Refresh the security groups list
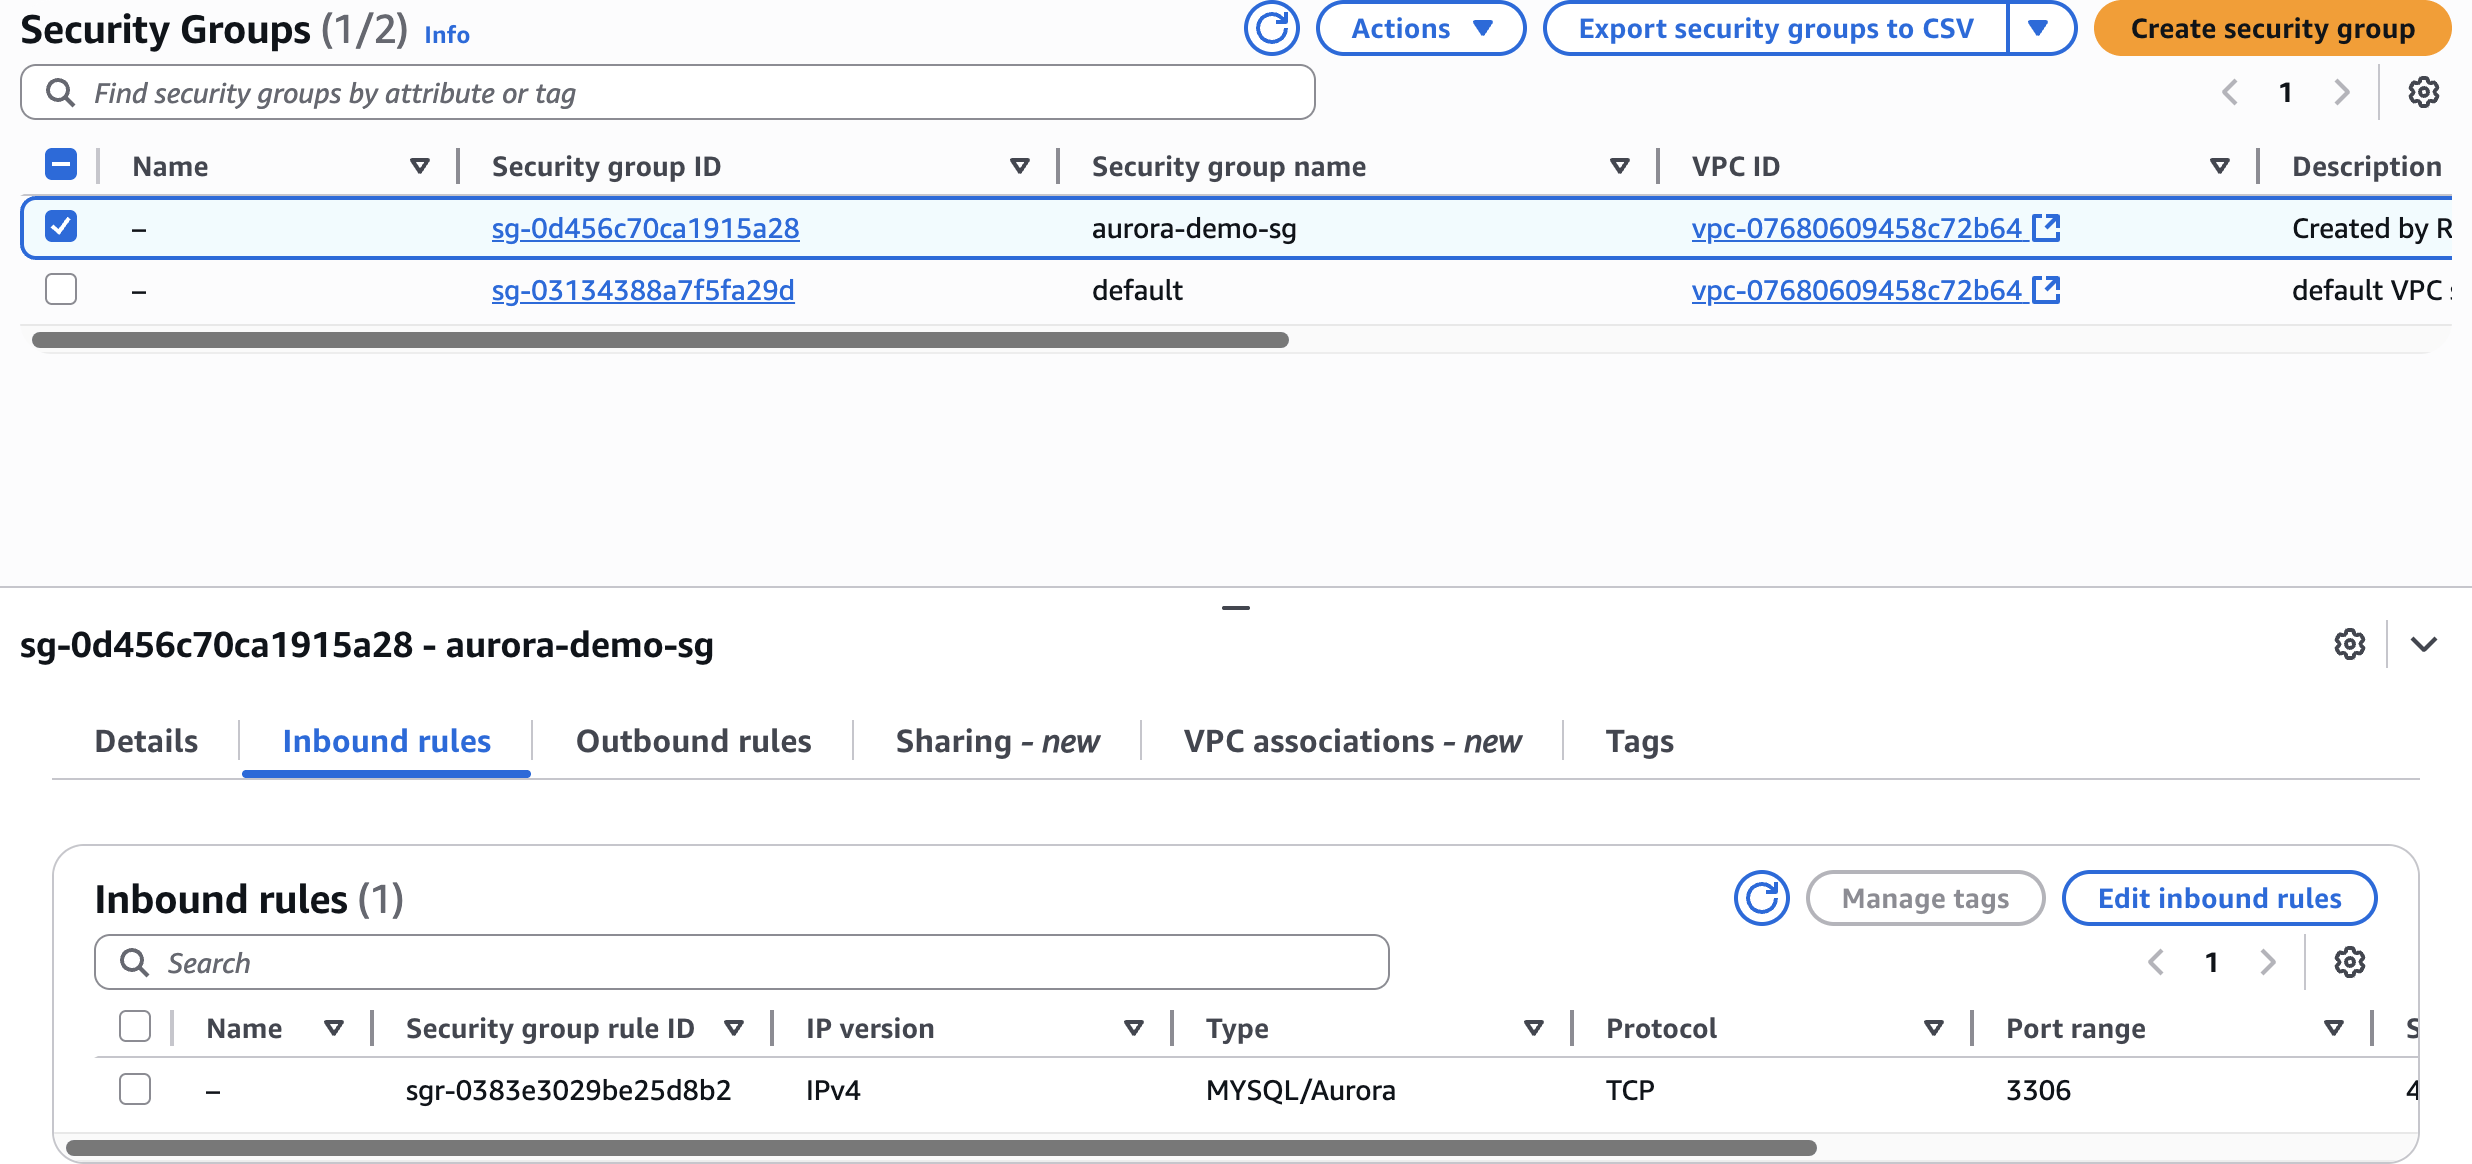The width and height of the screenshot is (2472, 1164). (x=1271, y=29)
